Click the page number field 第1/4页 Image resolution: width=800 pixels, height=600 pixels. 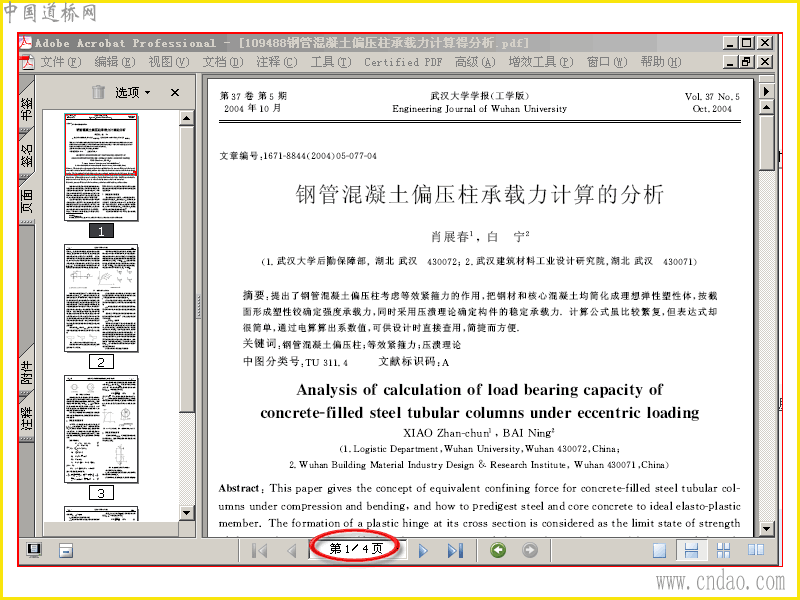(x=356, y=548)
